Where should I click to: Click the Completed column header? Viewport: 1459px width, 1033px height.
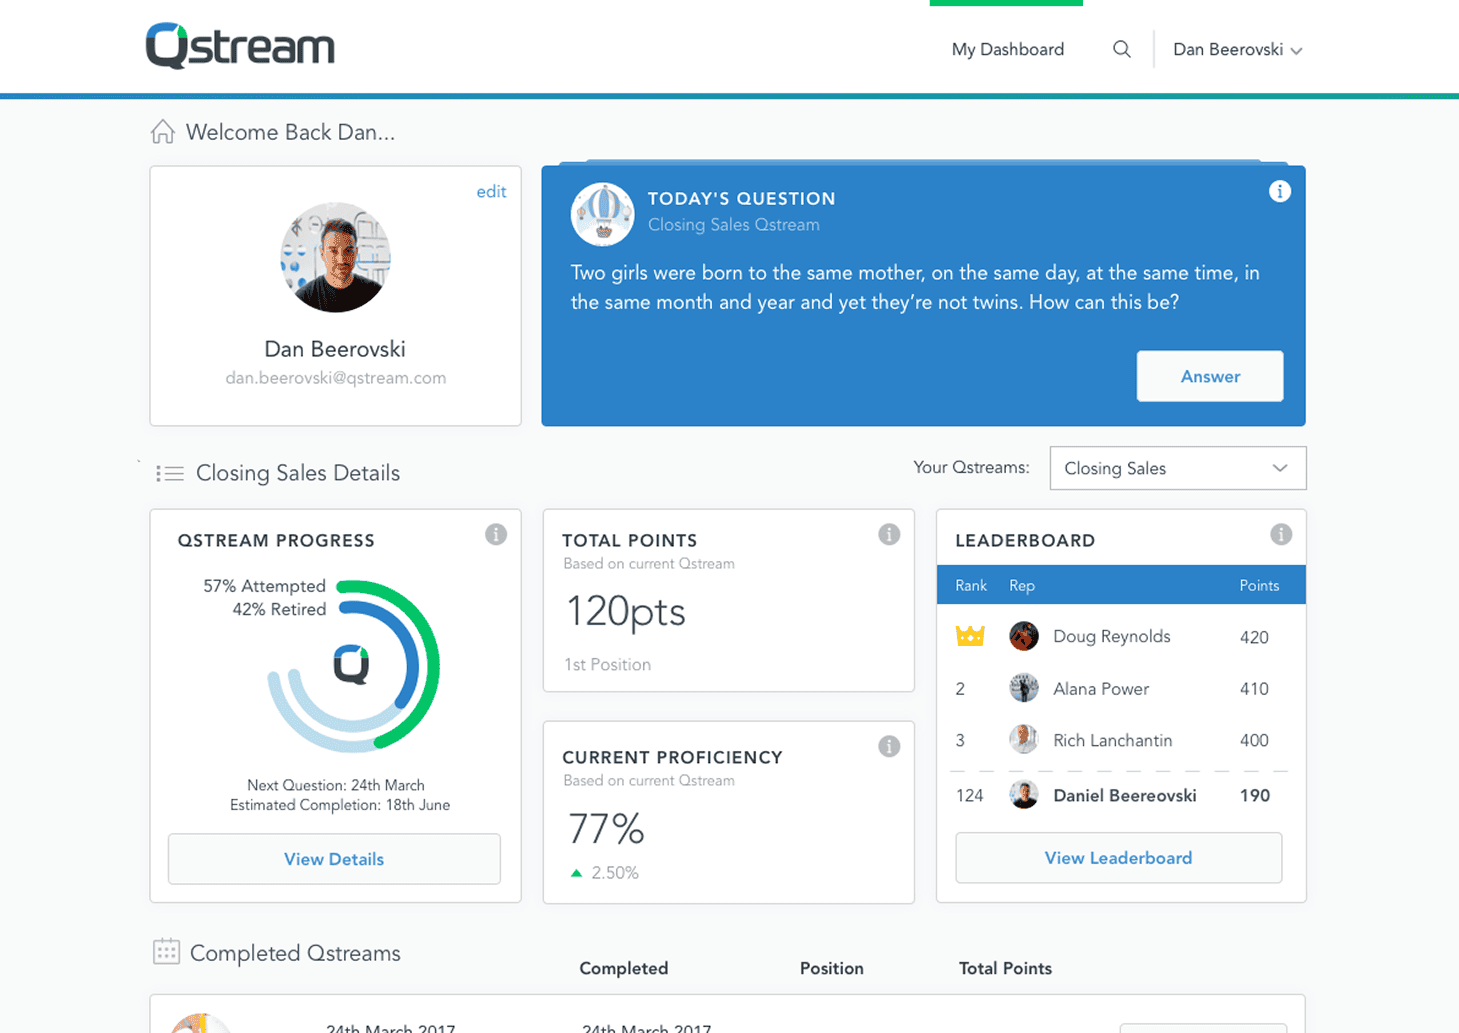[624, 968]
